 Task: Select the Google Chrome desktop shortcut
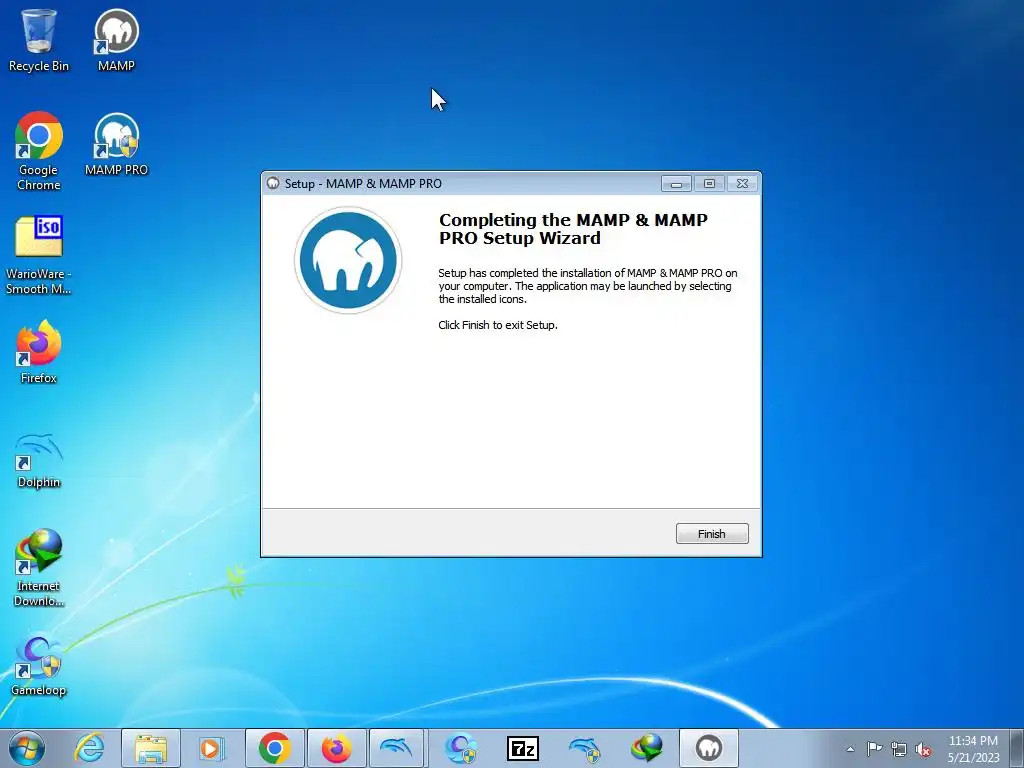point(39,151)
